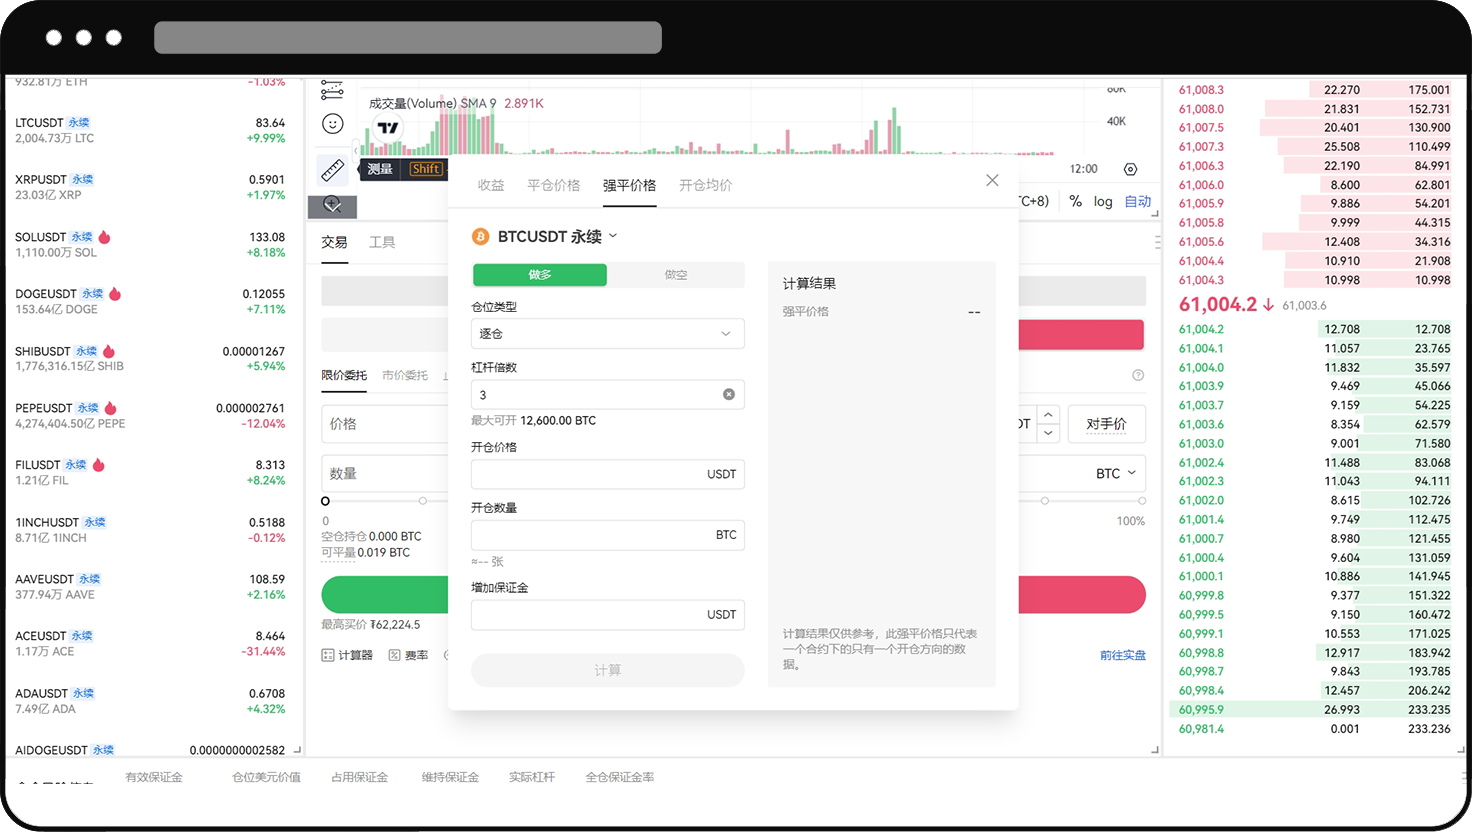
Task: Open the BTC quantity unit dropdown
Action: [1116, 473]
